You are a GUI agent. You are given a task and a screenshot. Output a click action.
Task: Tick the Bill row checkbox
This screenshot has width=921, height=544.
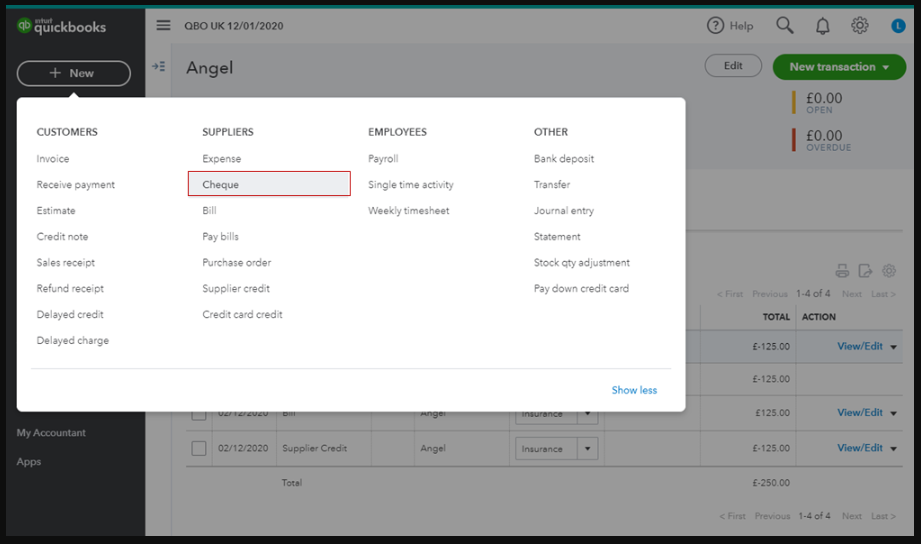[x=199, y=413]
